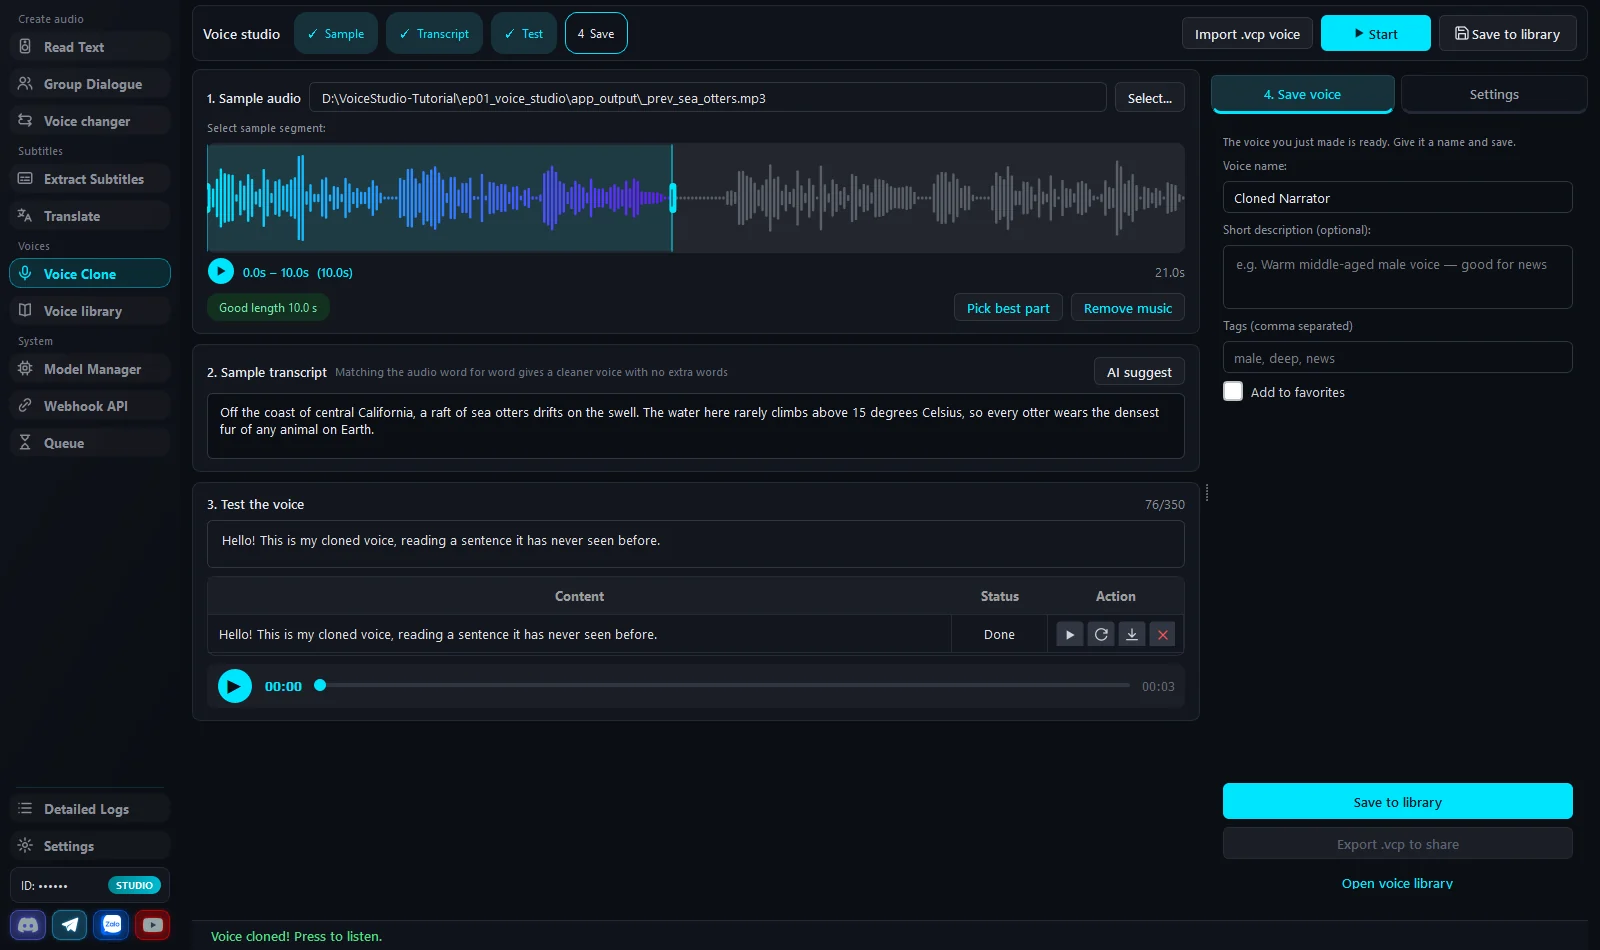The height and width of the screenshot is (950, 1600).
Task: Click Pick best part
Action: click(x=1008, y=308)
